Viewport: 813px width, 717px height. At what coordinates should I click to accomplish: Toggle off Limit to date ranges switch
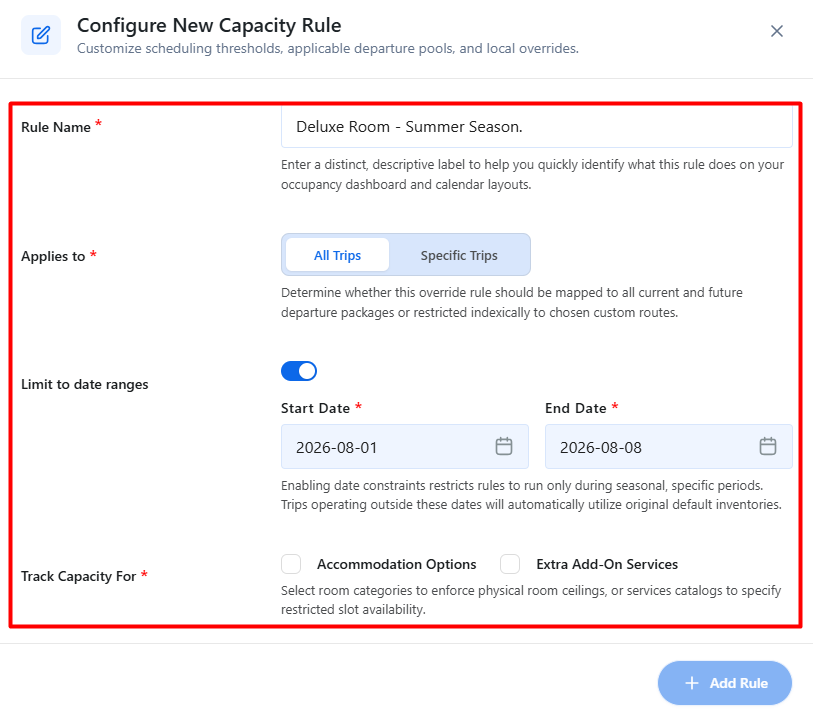[299, 371]
